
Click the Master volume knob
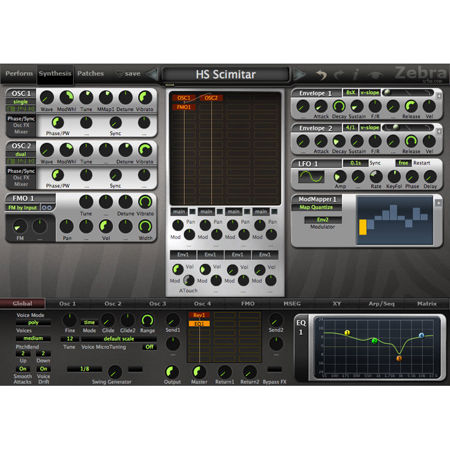coord(199,371)
